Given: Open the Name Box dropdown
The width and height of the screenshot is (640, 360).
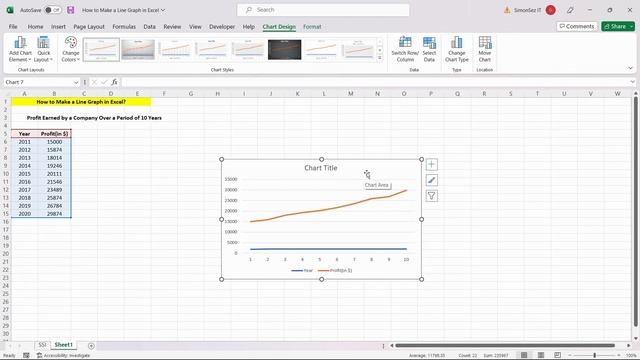Looking at the screenshot, I should [76, 82].
